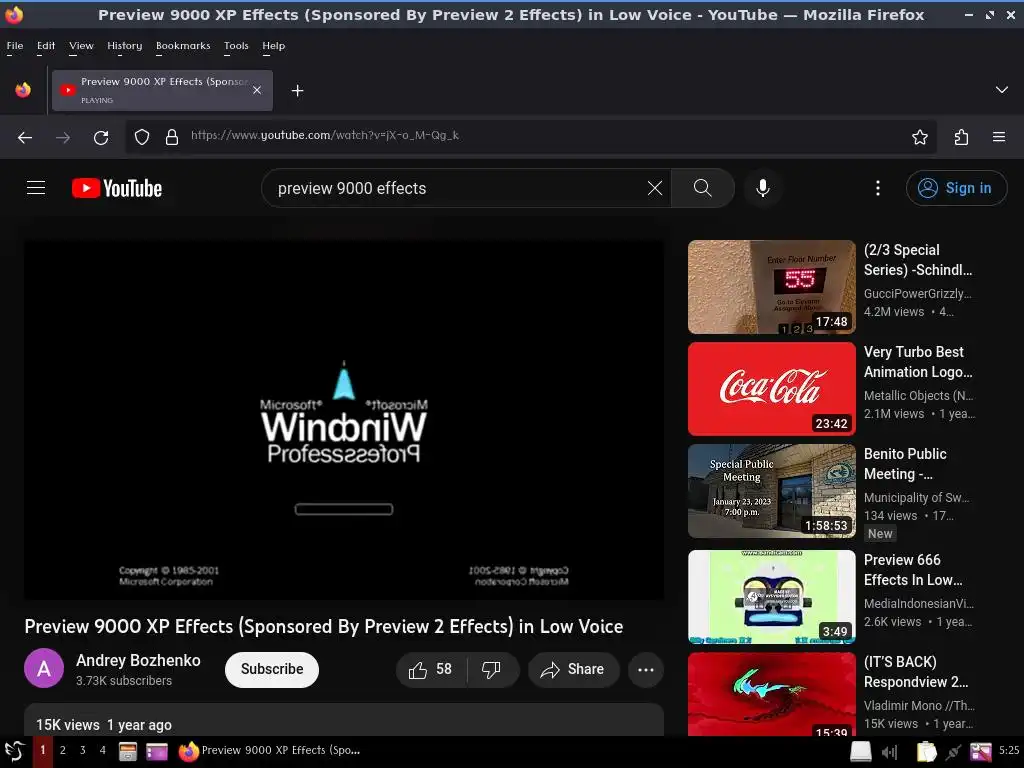Viewport: 1024px width, 768px height.
Task: Open the History menu
Action: (124, 46)
